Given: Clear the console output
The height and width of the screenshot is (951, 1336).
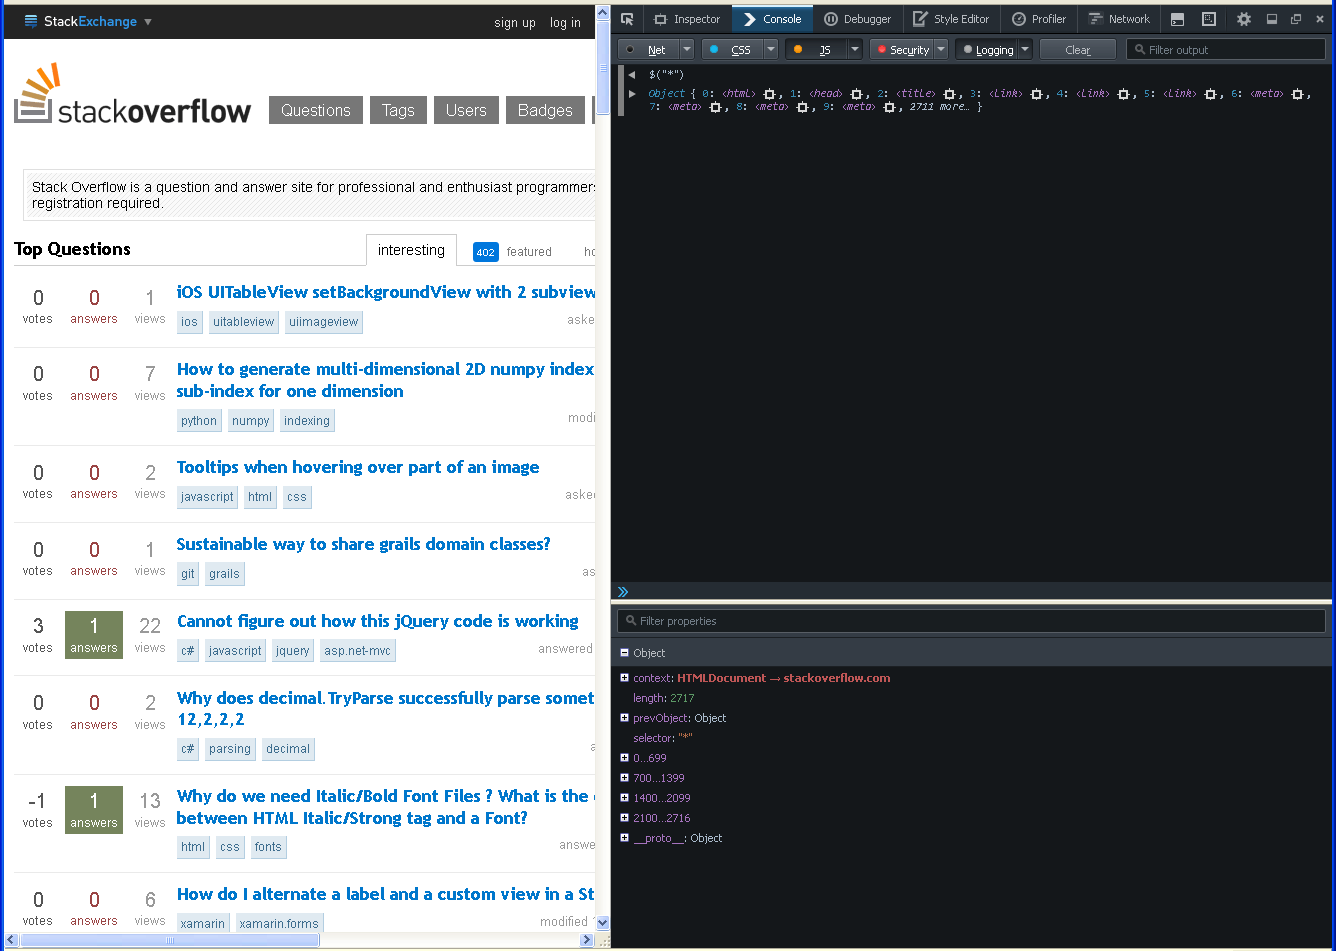Looking at the screenshot, I should (x=1078, y=49).
